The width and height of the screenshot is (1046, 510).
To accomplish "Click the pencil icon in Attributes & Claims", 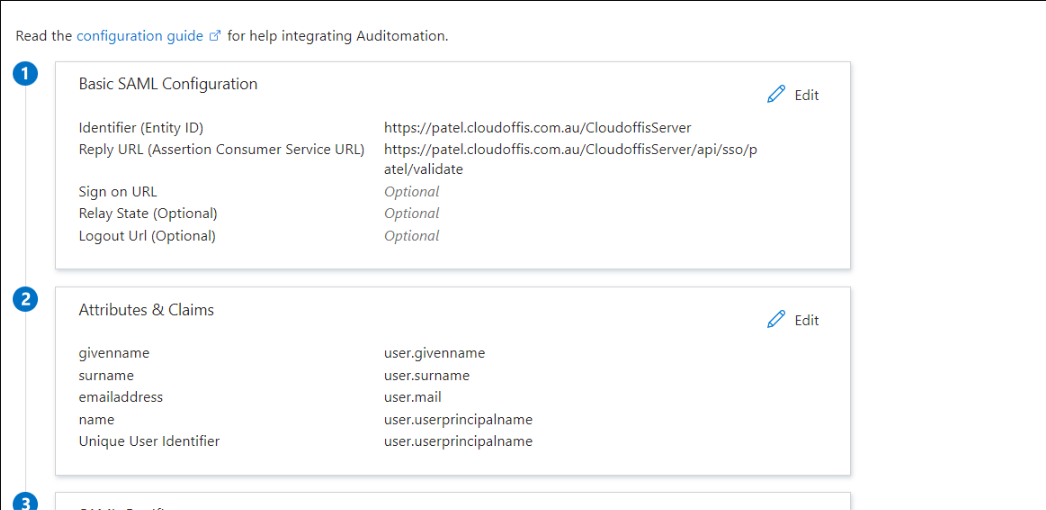I will [776, 320].
